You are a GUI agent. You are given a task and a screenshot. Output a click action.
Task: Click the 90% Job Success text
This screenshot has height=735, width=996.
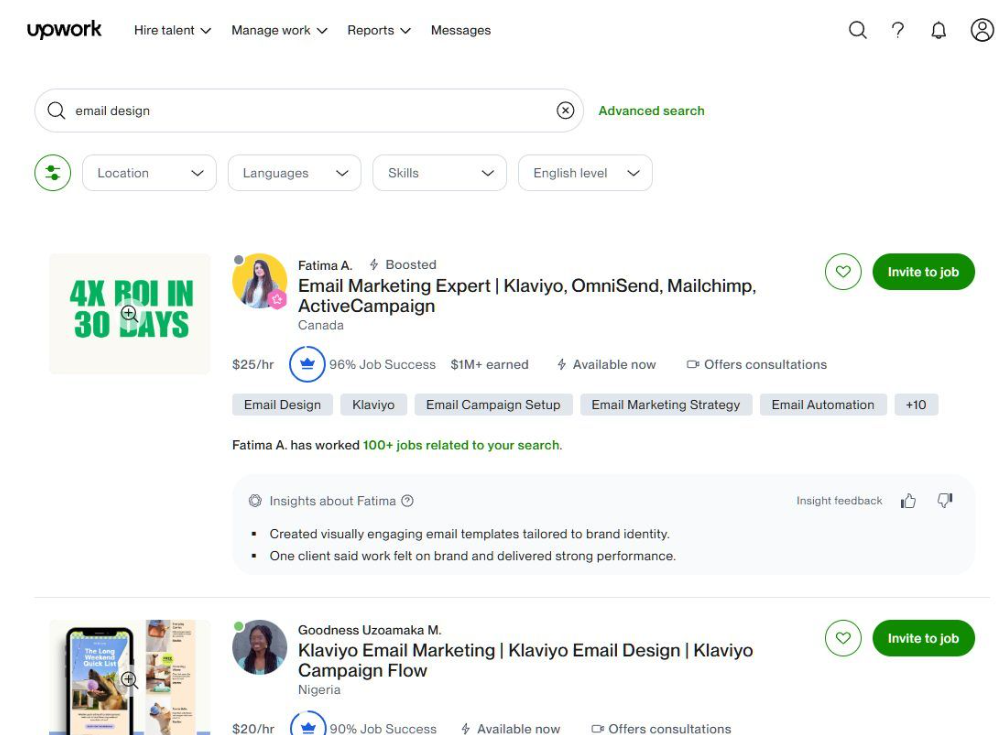click(382, 728)
